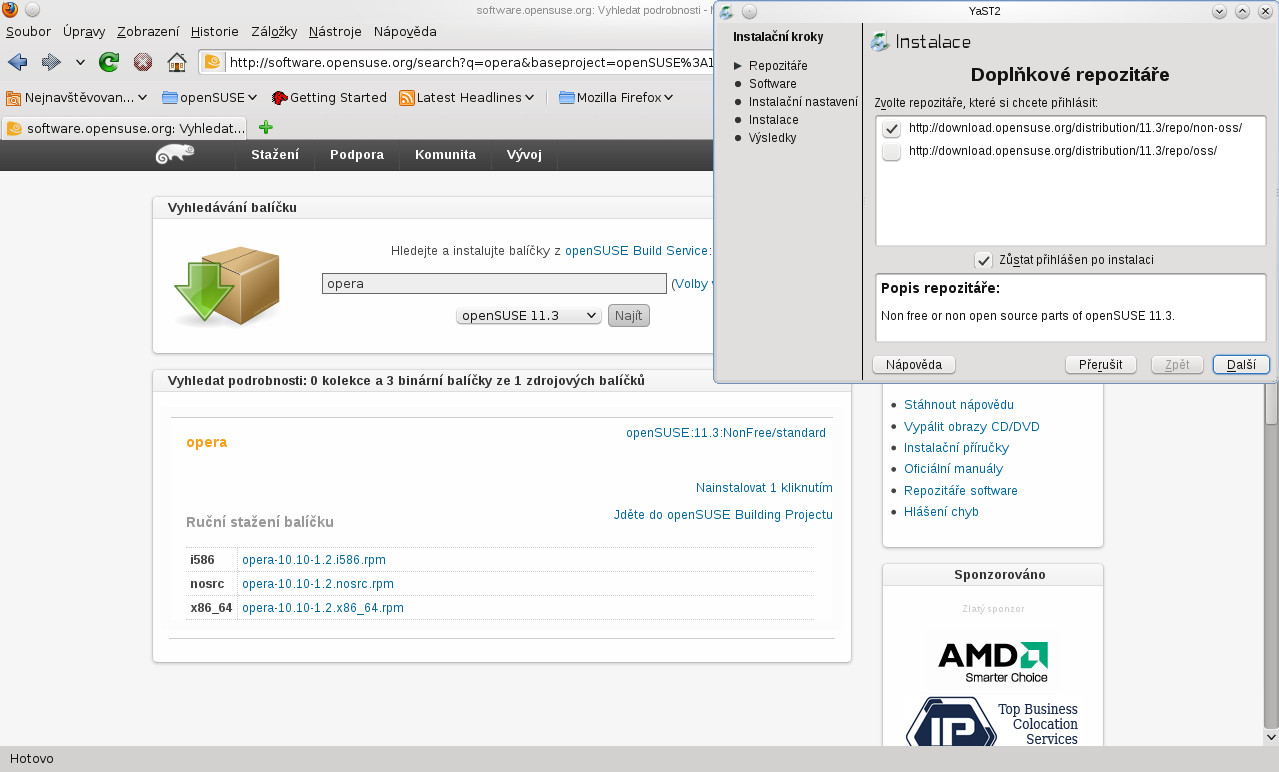Open Stáhnout nápovědu link
This screenshot has width=1279, height=772.
pyautogui.click(x=959, y=405)
